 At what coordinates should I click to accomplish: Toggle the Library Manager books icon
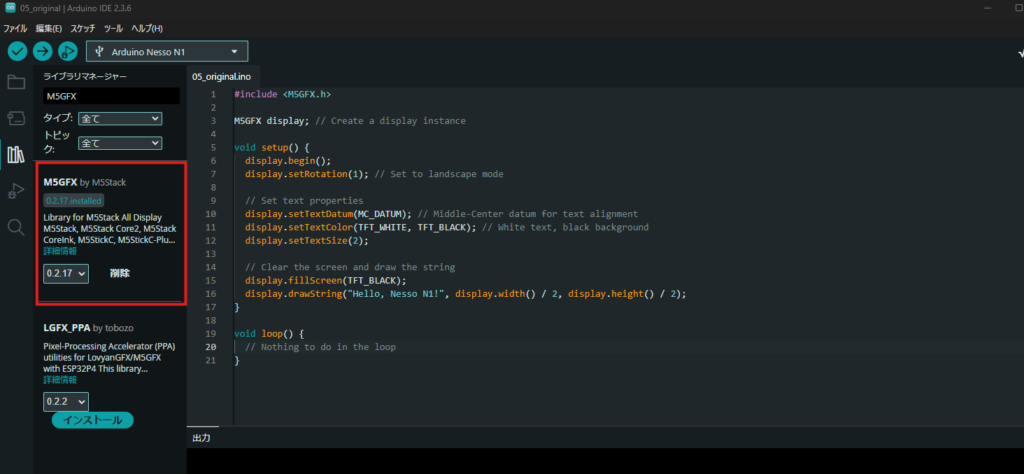[x=16, y=154]
